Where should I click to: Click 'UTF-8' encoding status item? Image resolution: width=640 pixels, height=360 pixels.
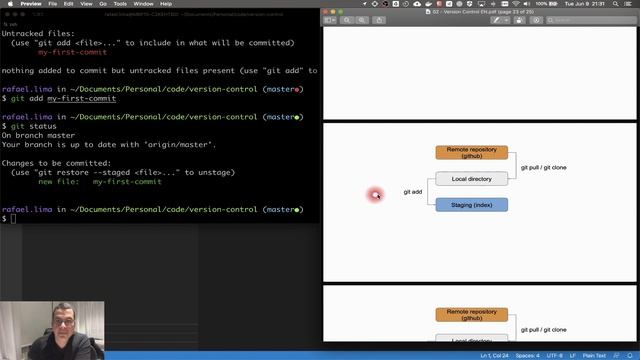(555, 356)
